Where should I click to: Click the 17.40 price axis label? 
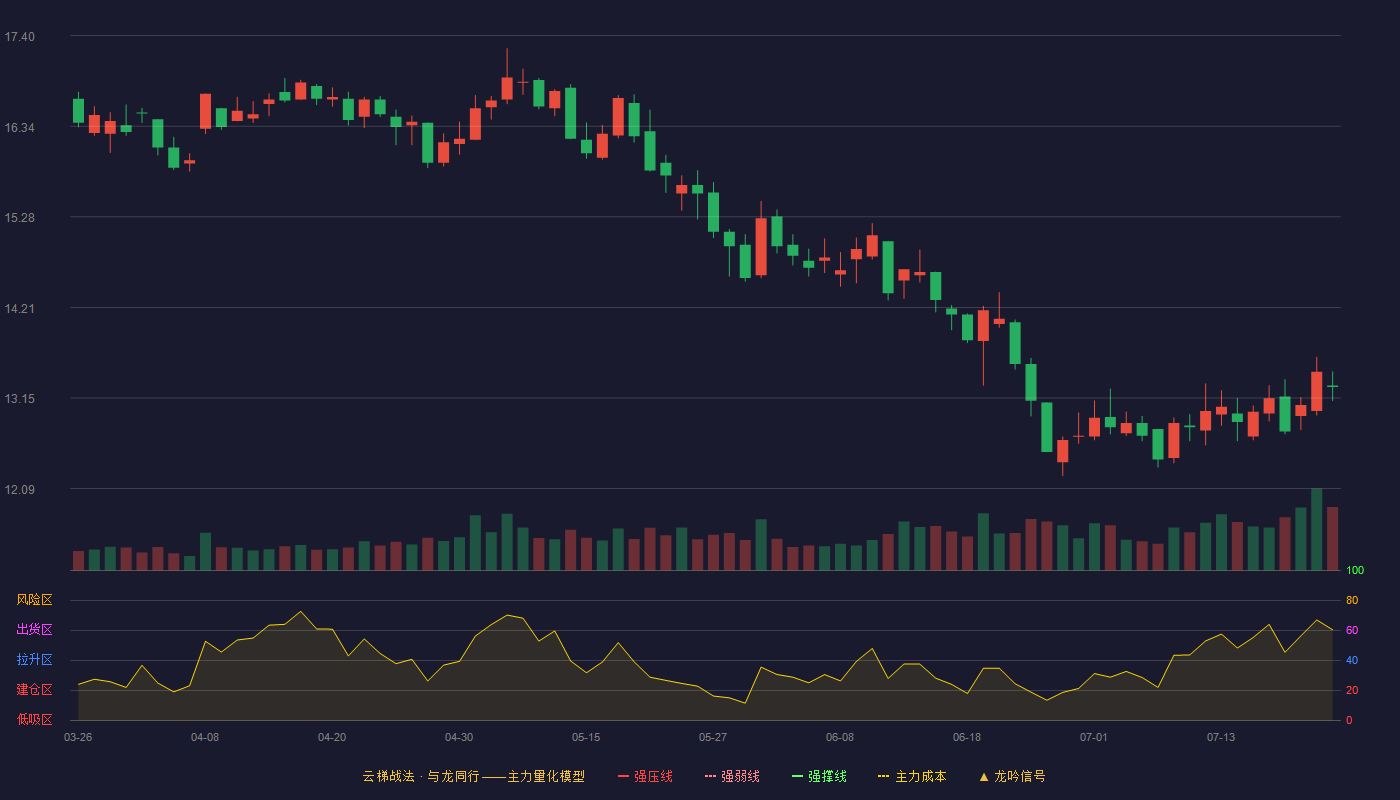coord(19,37)
